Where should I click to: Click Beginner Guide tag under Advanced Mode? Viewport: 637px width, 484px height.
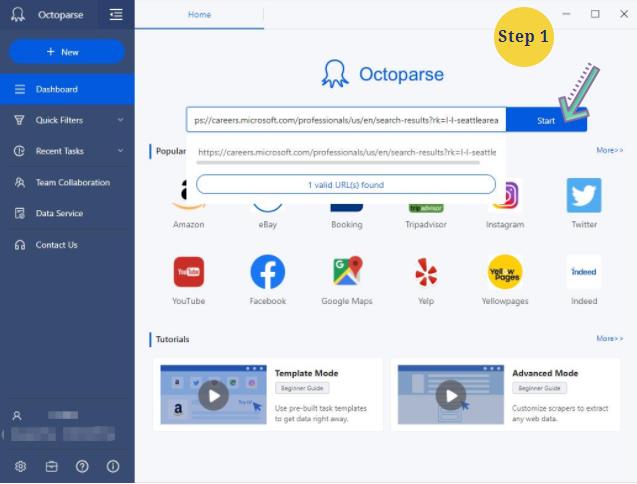click(539, 388)
